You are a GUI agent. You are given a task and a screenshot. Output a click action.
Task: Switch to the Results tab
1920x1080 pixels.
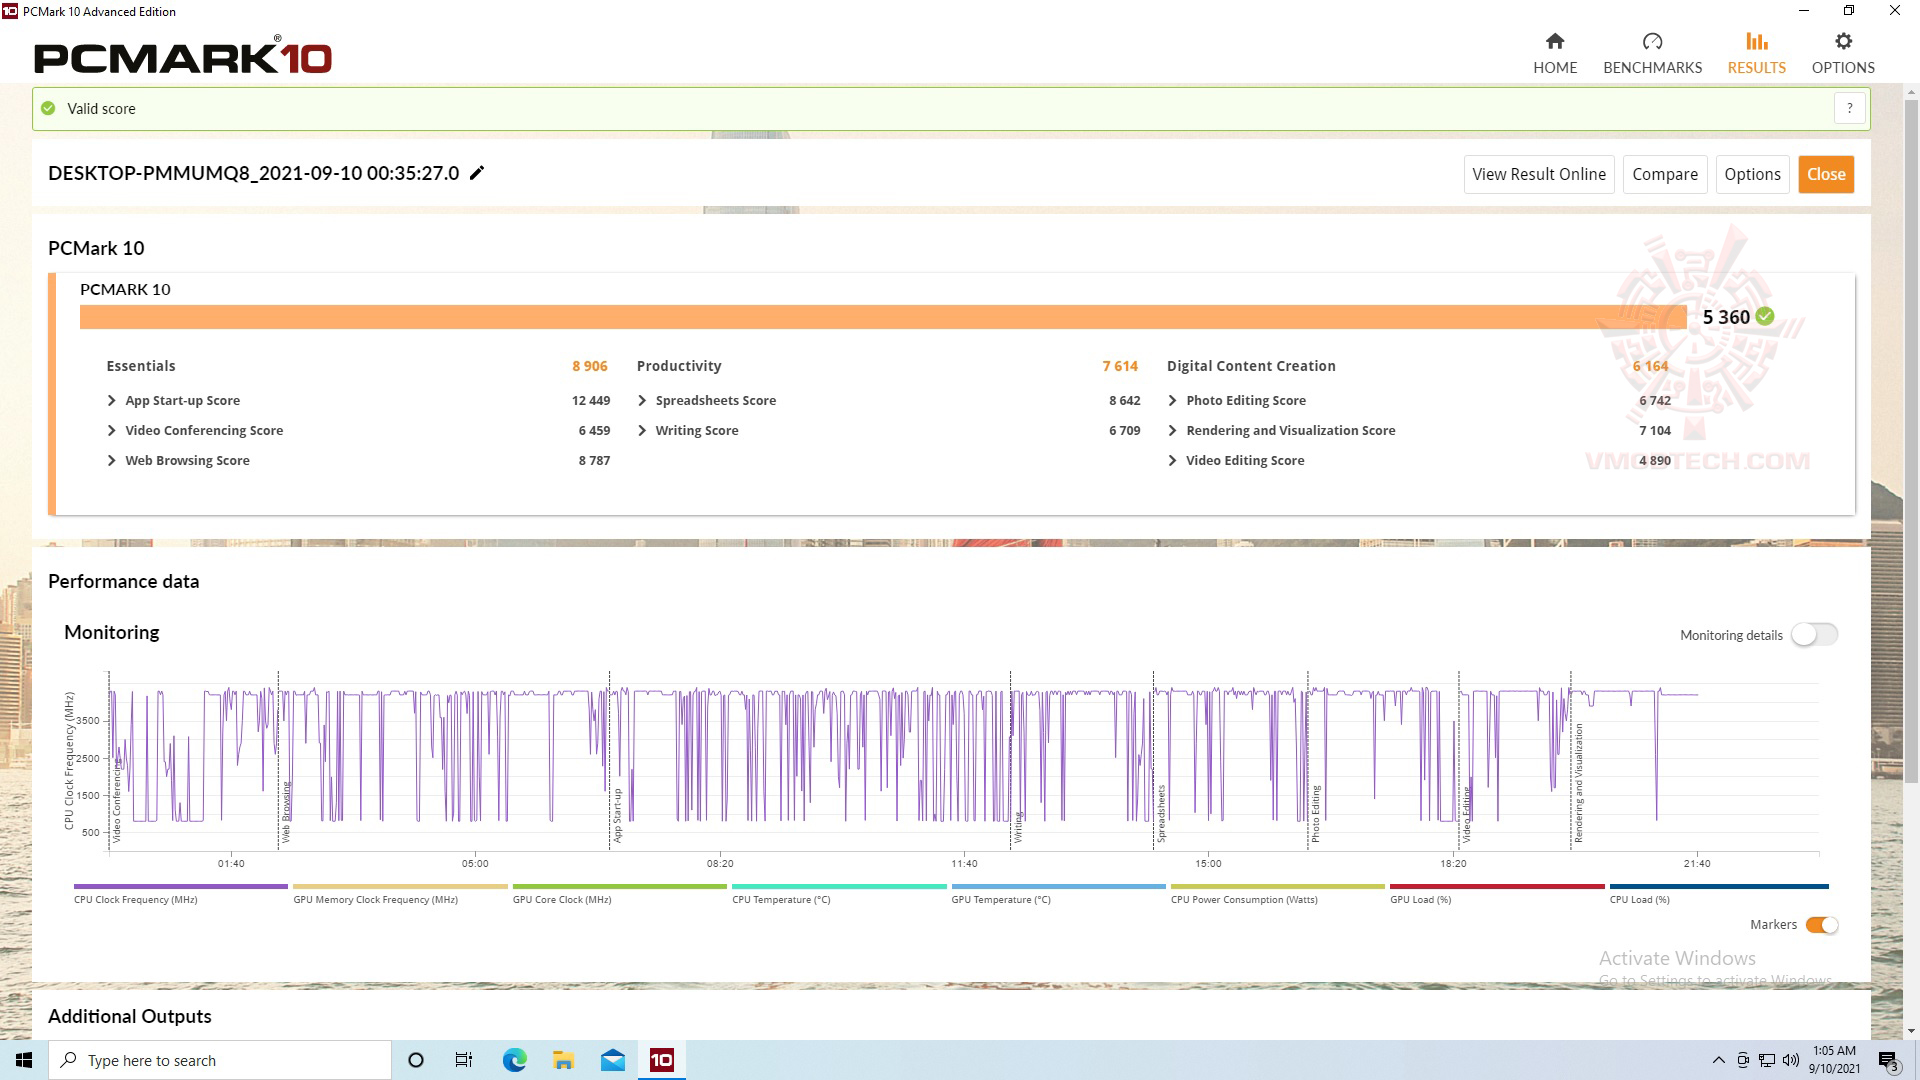click(1756, 52)
